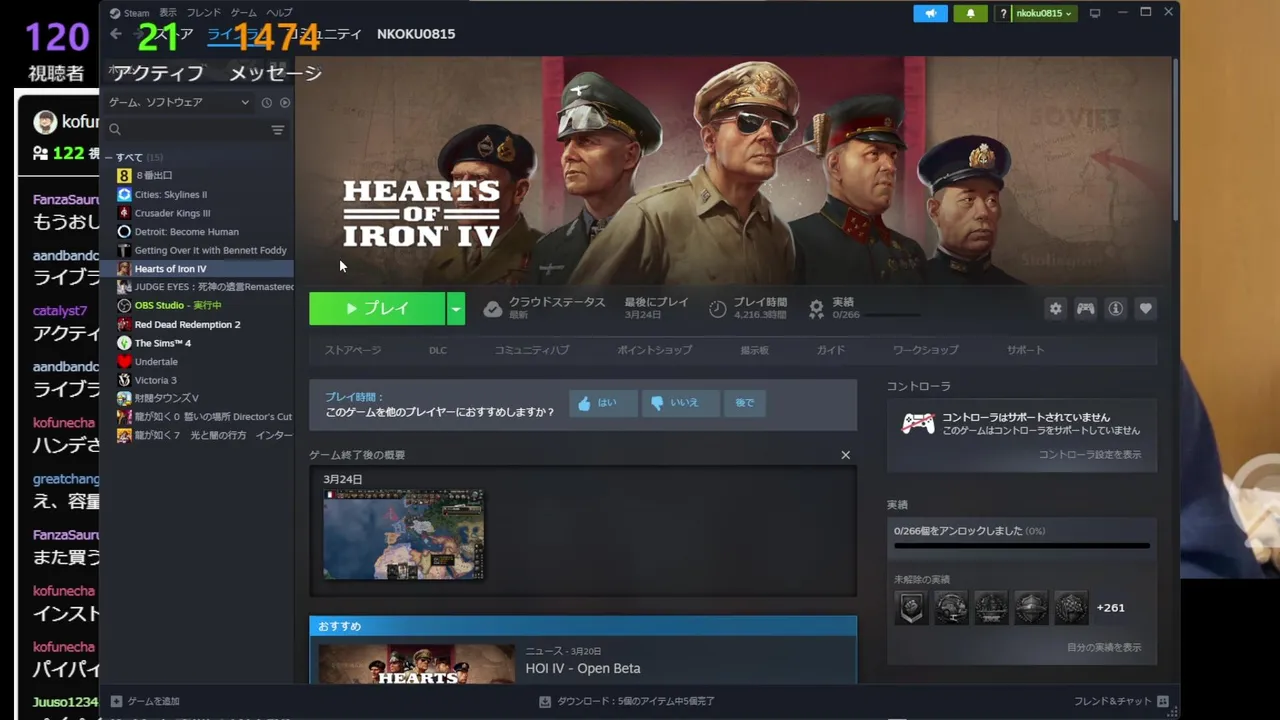1280x720 pixels.
Task: Go back with the left arrow
Action: coord(116,34)
